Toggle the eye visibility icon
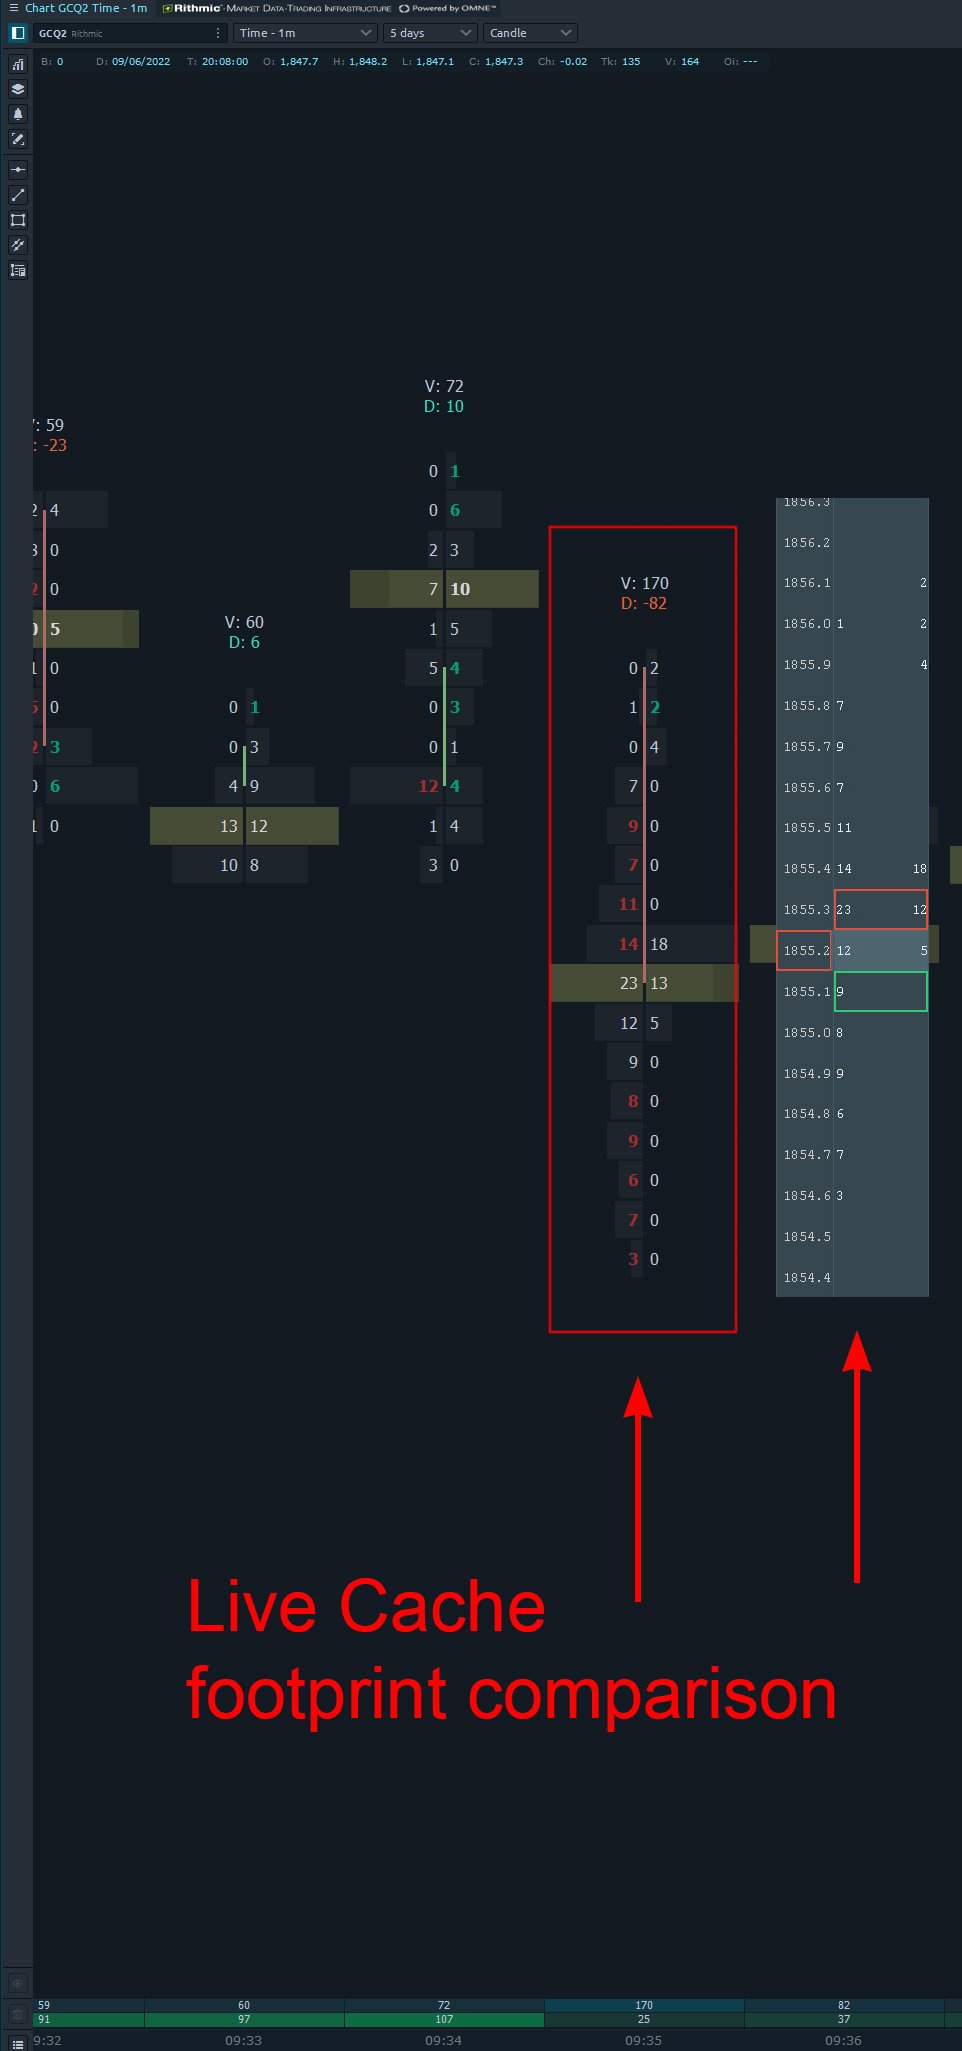Viewport: 962px width, 2051px height. 17,1982
